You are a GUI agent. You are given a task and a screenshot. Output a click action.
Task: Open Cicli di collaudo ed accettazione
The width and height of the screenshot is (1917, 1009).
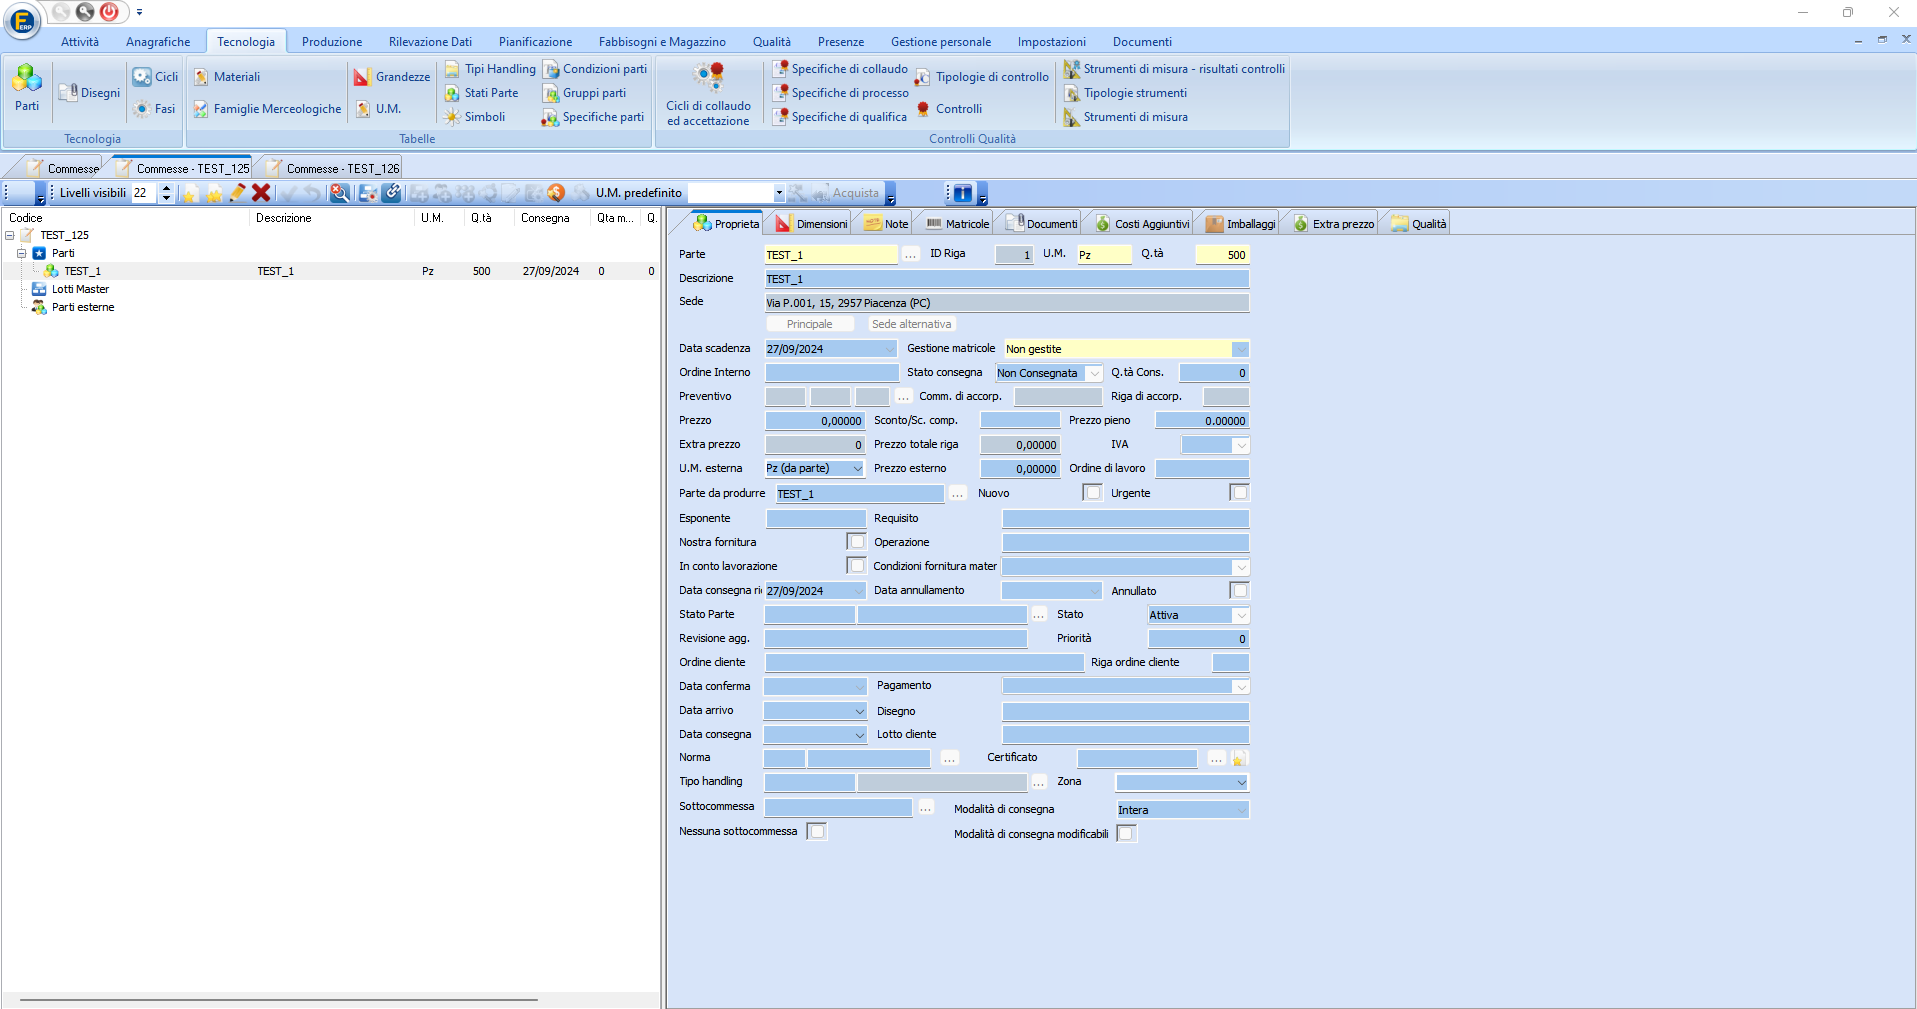pos(708,94)
